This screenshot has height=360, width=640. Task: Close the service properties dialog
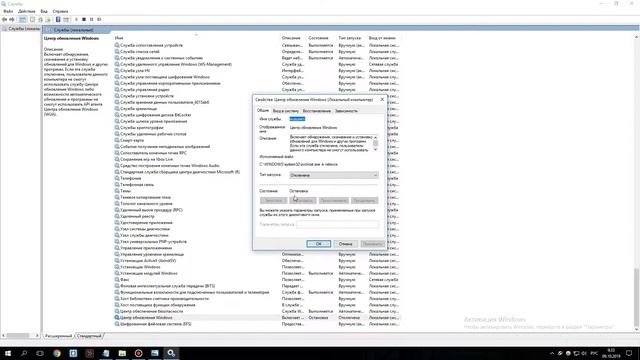click(x=382, y=99)
